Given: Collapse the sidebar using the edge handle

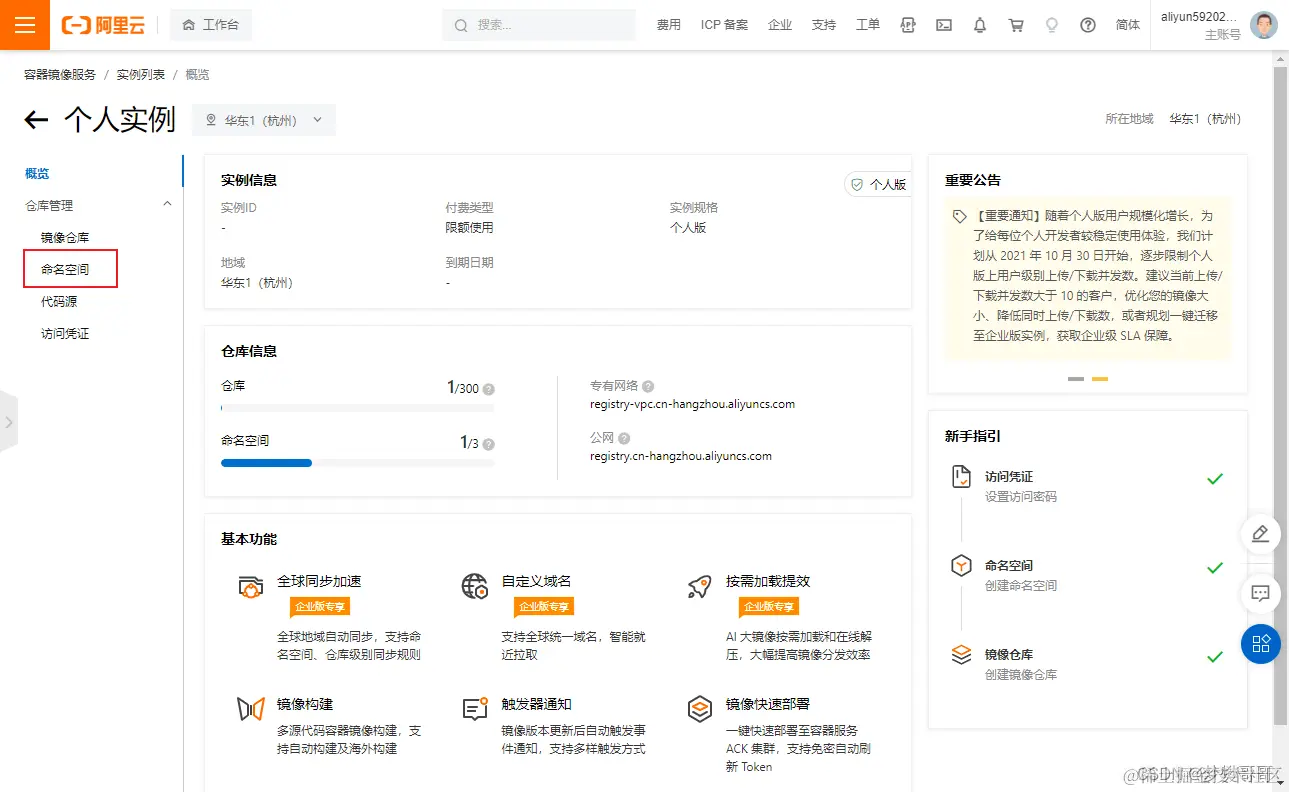Looking at the screenshot, I should tap(9, 421).
